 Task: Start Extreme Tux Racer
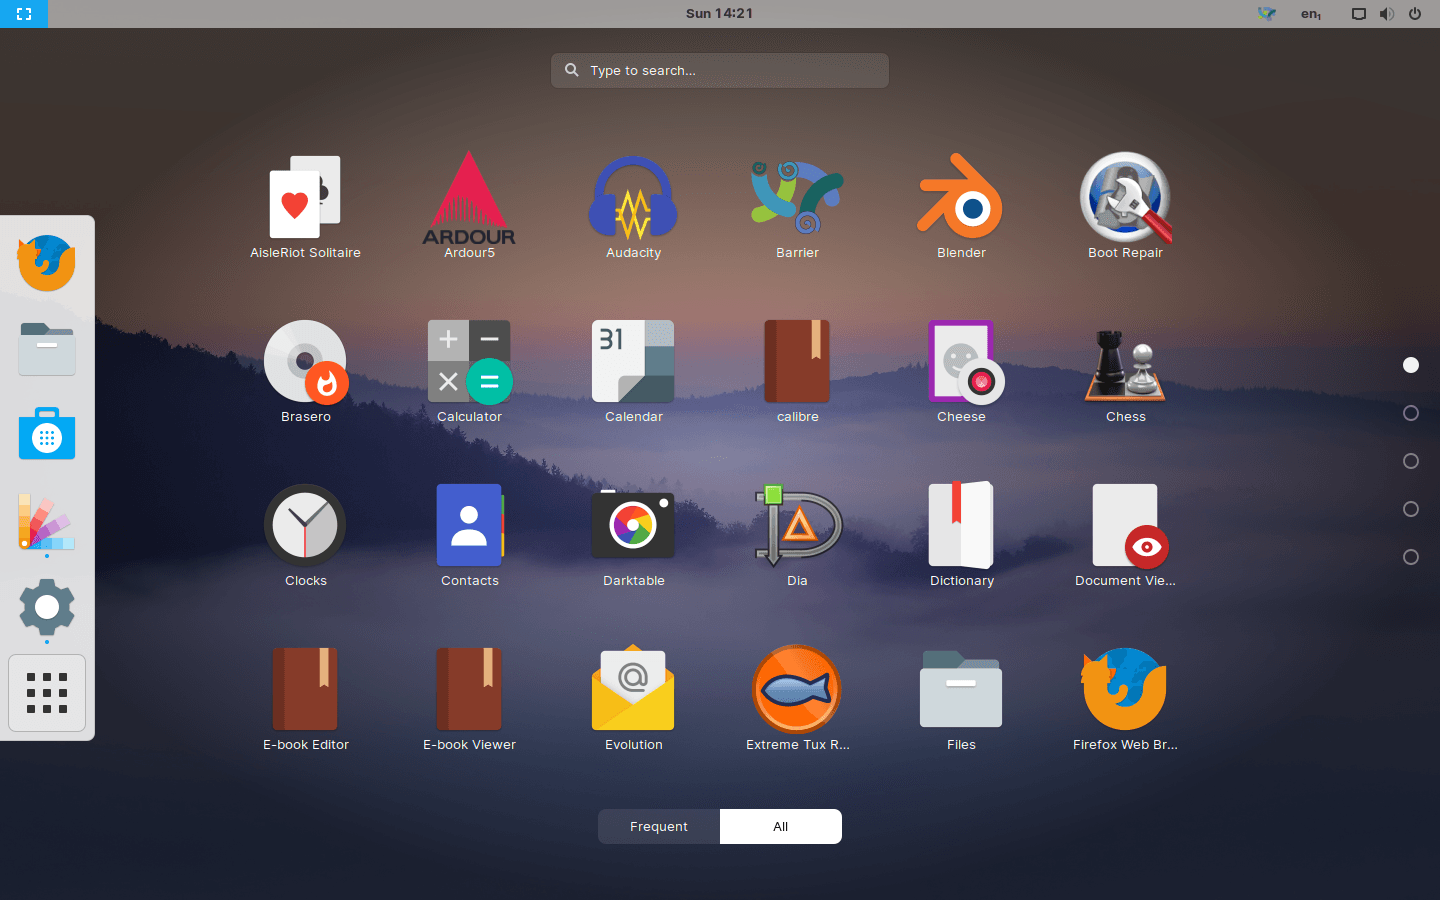[797, 688]
